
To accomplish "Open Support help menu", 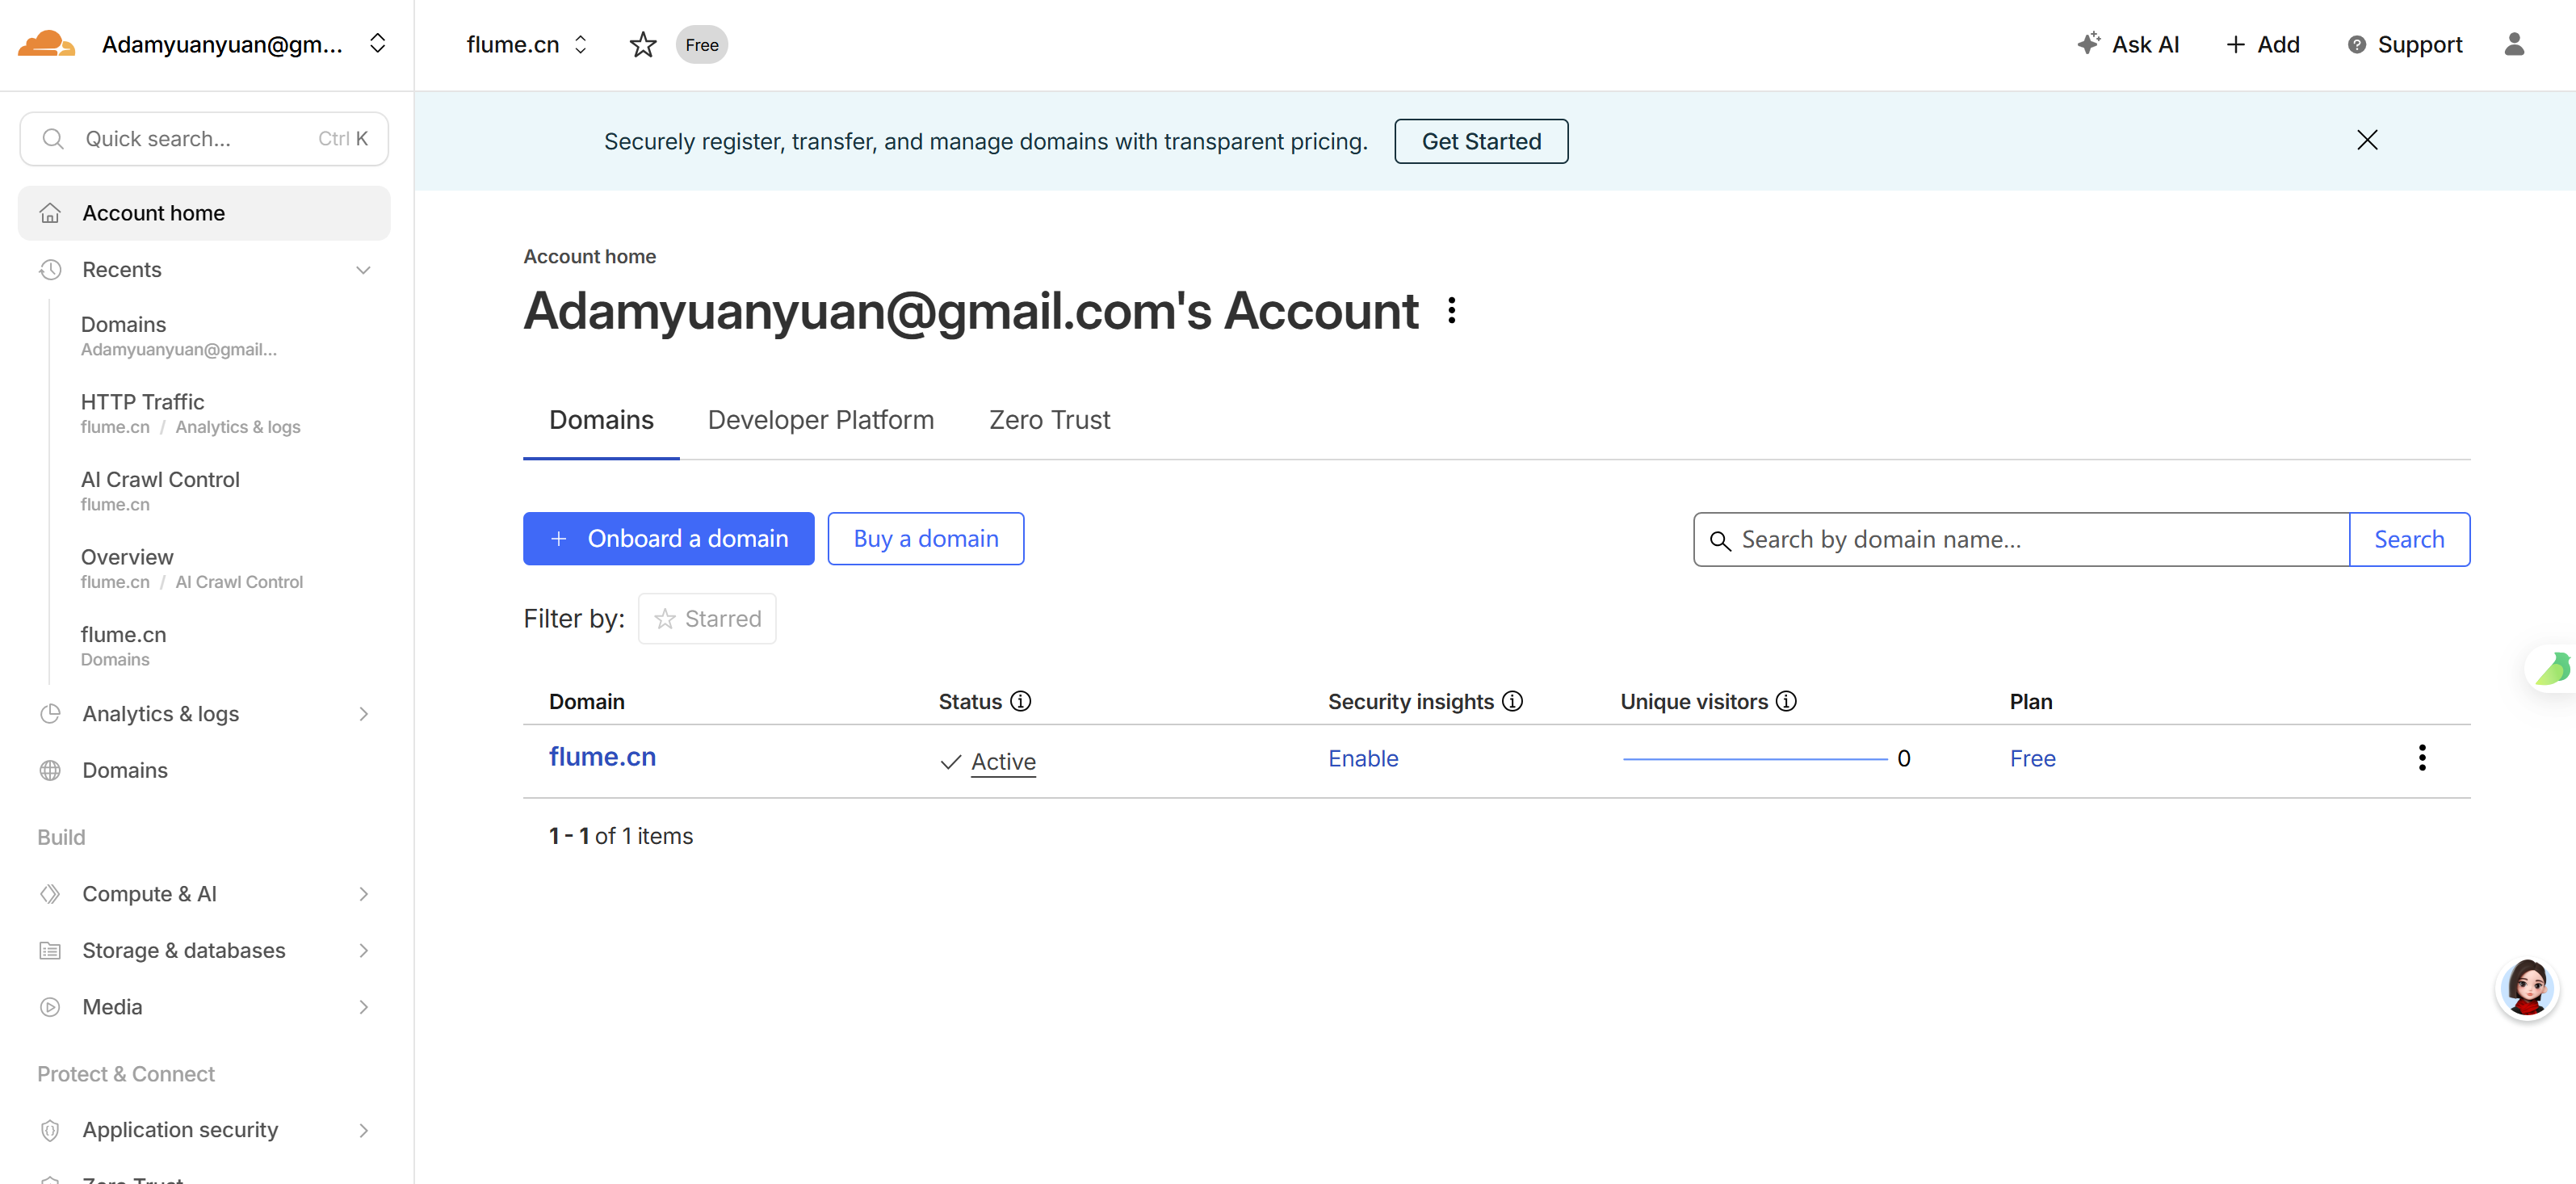I will (x=2404, y=45).
